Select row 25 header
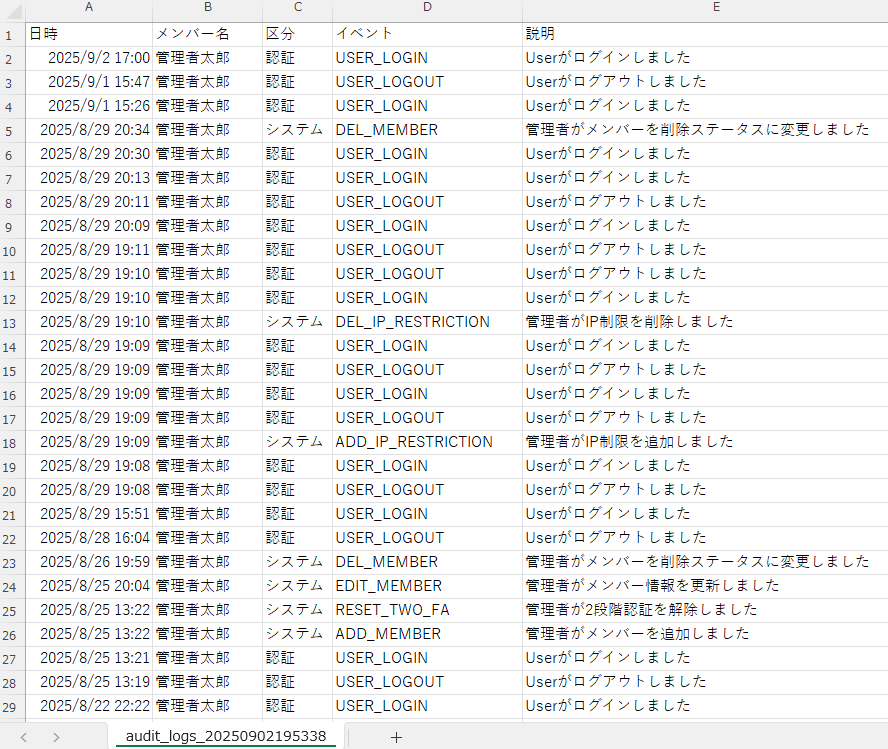888x749 pixels. [x=12, y=610]
